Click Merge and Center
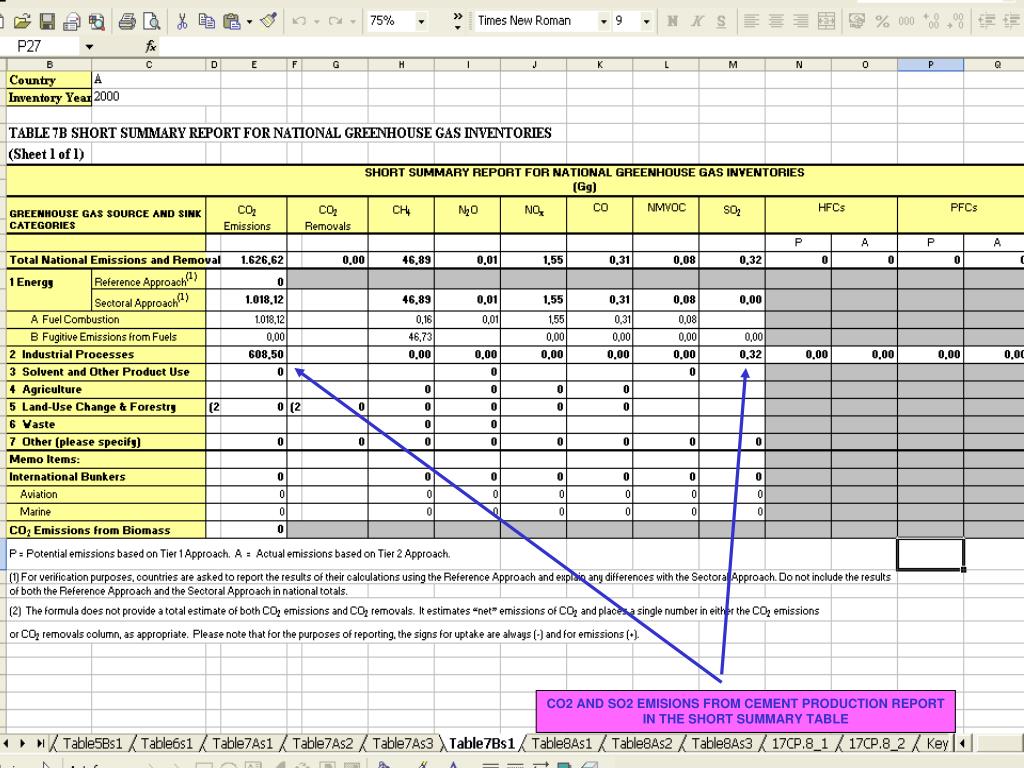 826,22
